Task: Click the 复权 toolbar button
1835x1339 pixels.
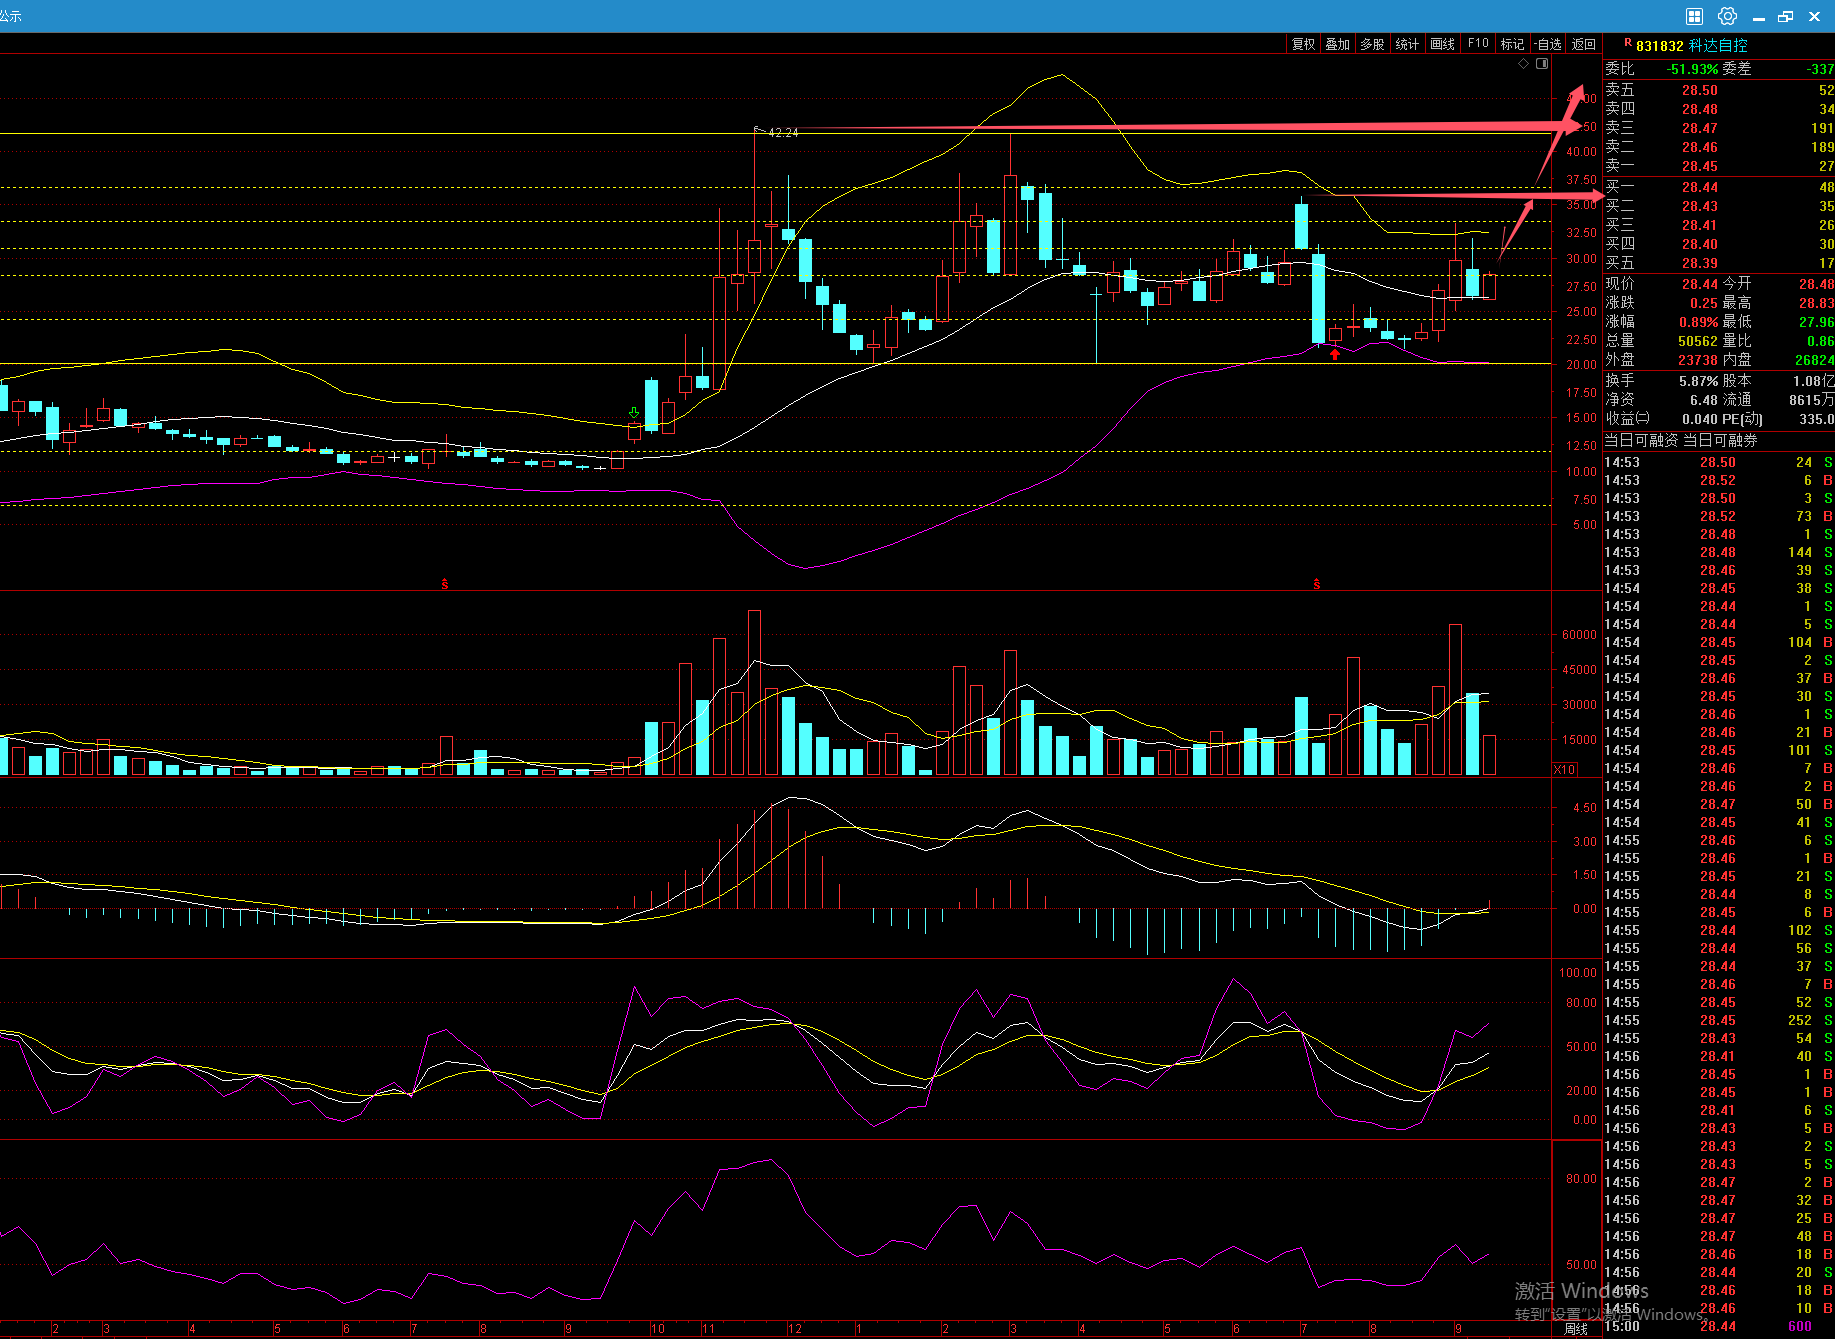Action: pos(1303,44)
